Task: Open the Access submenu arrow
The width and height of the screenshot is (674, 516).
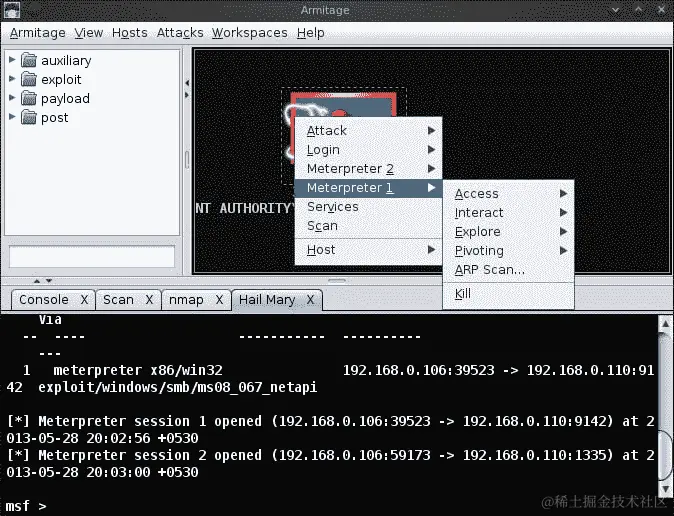Action: click(x=564, y=194)
